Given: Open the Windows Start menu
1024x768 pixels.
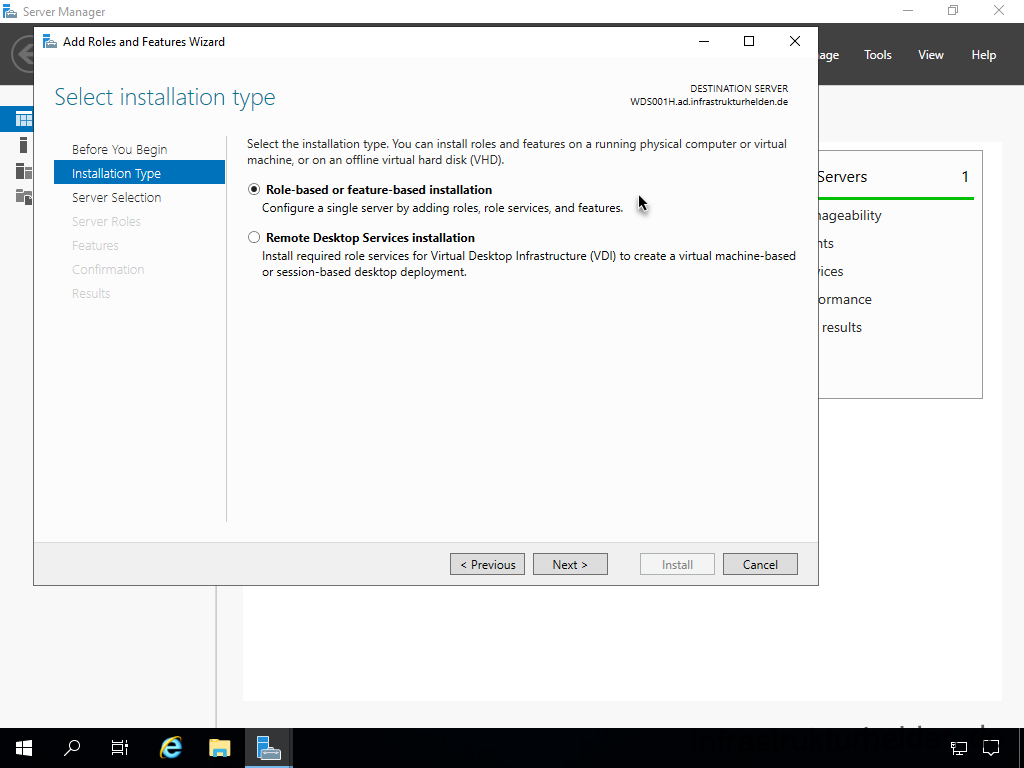Looking at the screenshot, I should [24, 748].
